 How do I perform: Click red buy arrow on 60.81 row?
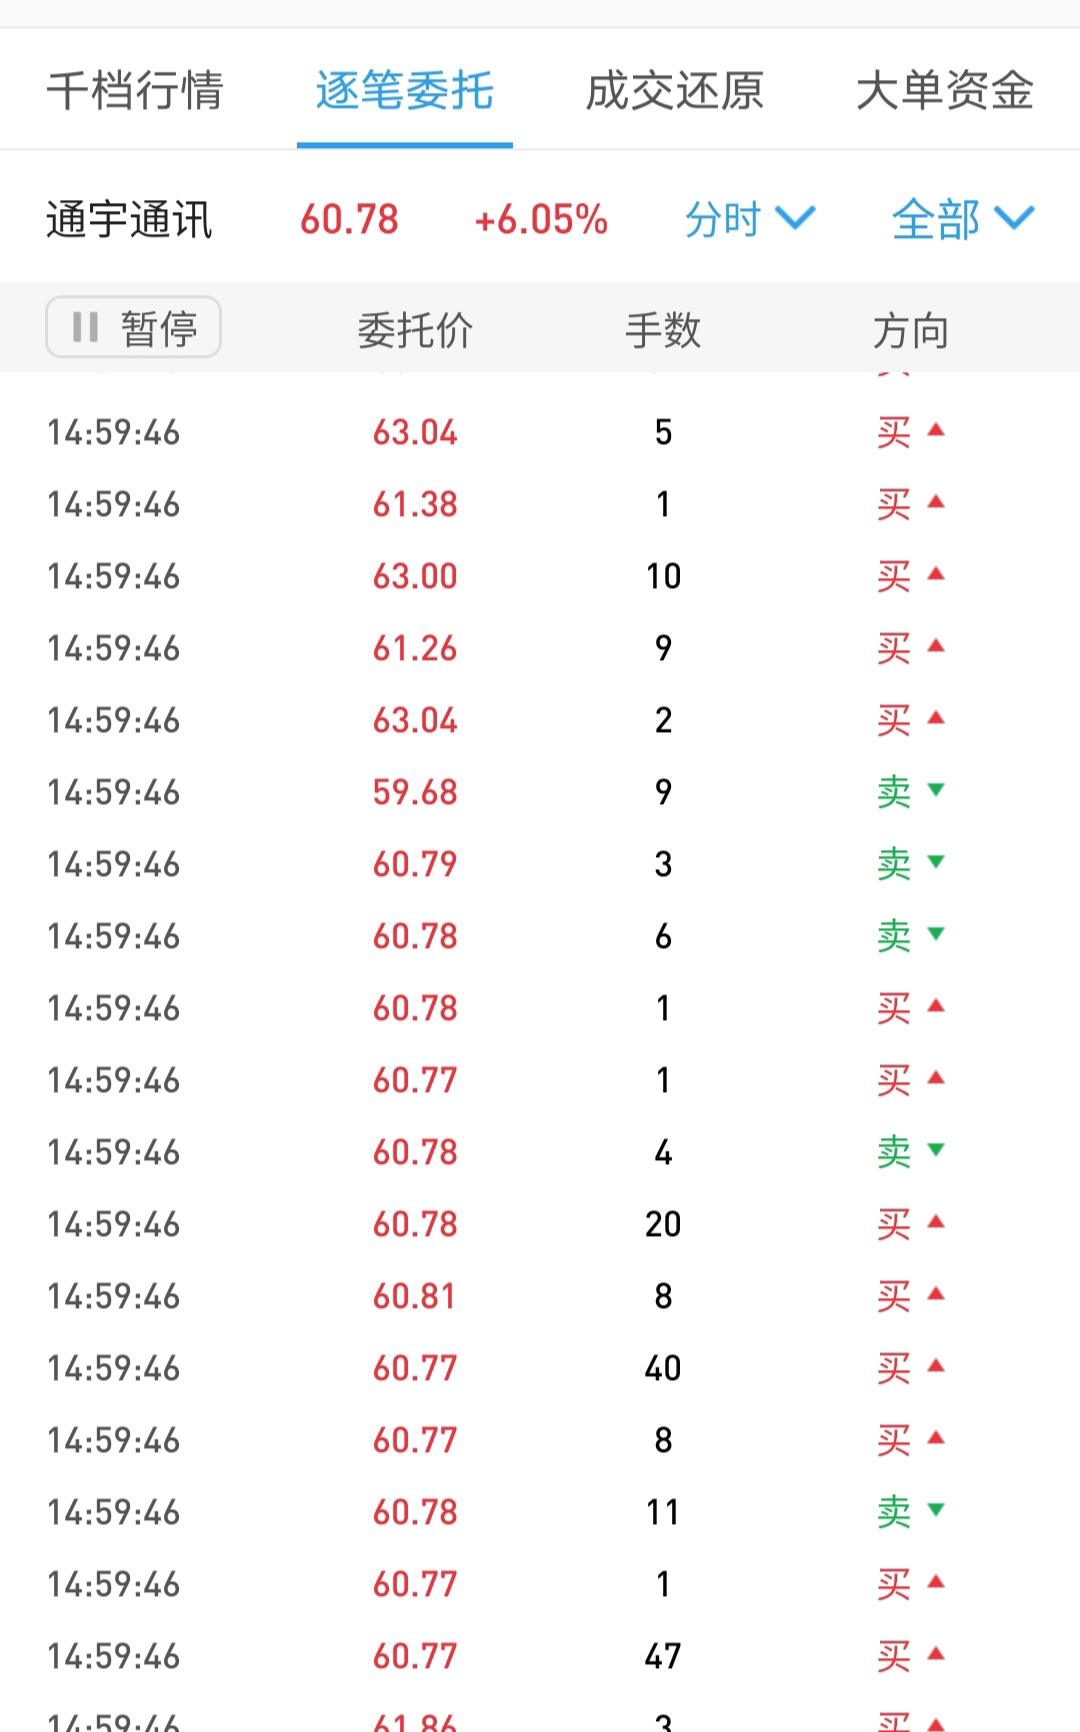coord(936,1294)
